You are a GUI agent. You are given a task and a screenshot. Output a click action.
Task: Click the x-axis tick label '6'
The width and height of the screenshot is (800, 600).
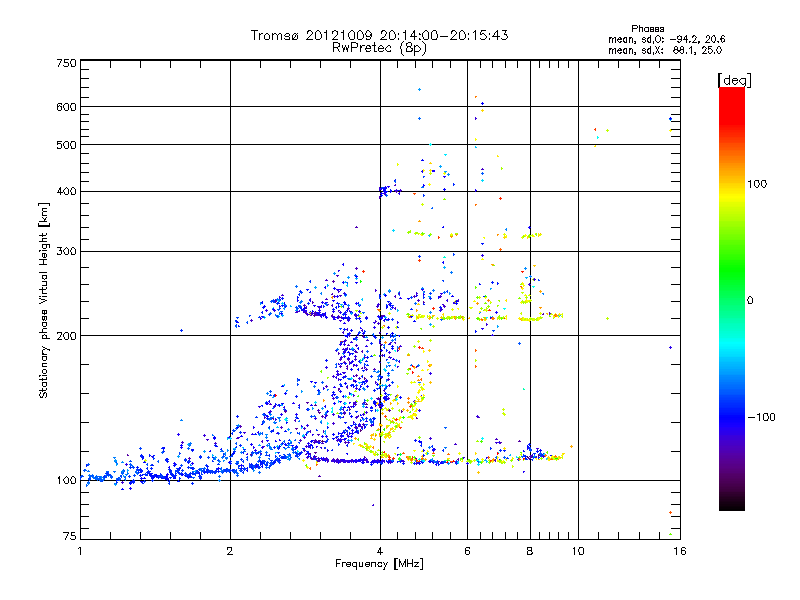point(467,551)
